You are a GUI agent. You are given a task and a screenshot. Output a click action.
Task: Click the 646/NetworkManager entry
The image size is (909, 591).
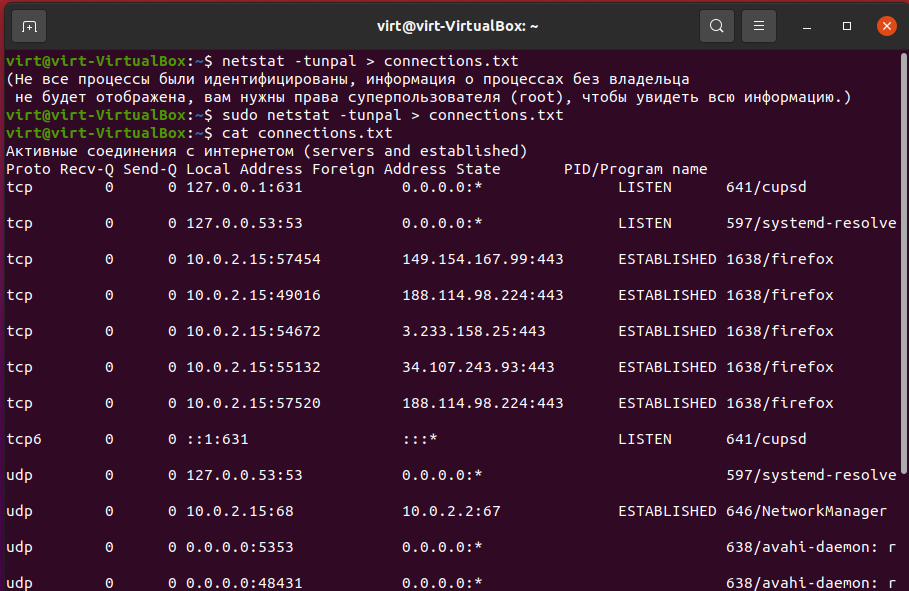pos(806,511)
